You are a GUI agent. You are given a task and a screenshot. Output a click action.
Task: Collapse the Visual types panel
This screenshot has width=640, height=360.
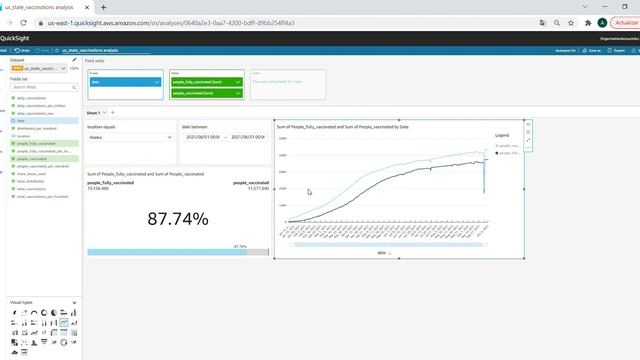pos(74,302)
